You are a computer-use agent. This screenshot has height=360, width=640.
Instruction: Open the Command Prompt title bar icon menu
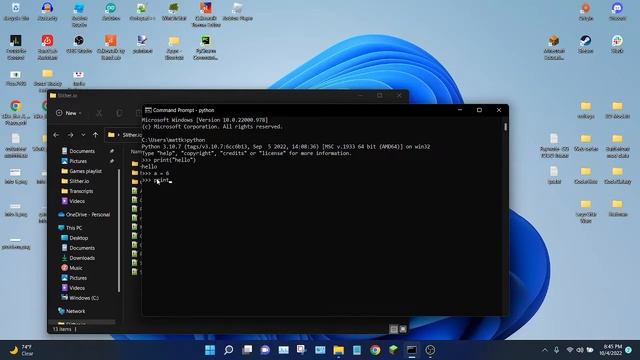tap(148, 110)
